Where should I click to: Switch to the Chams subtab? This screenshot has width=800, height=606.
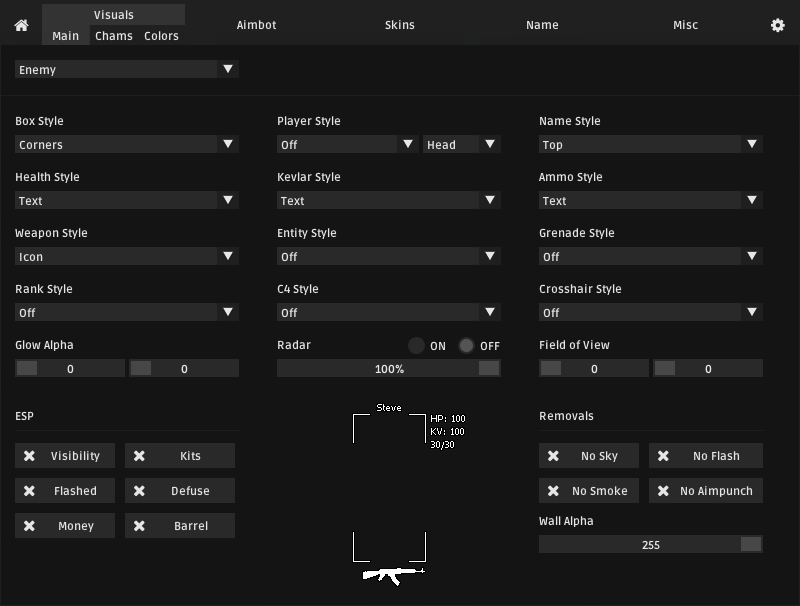click(x=114, y=36)
